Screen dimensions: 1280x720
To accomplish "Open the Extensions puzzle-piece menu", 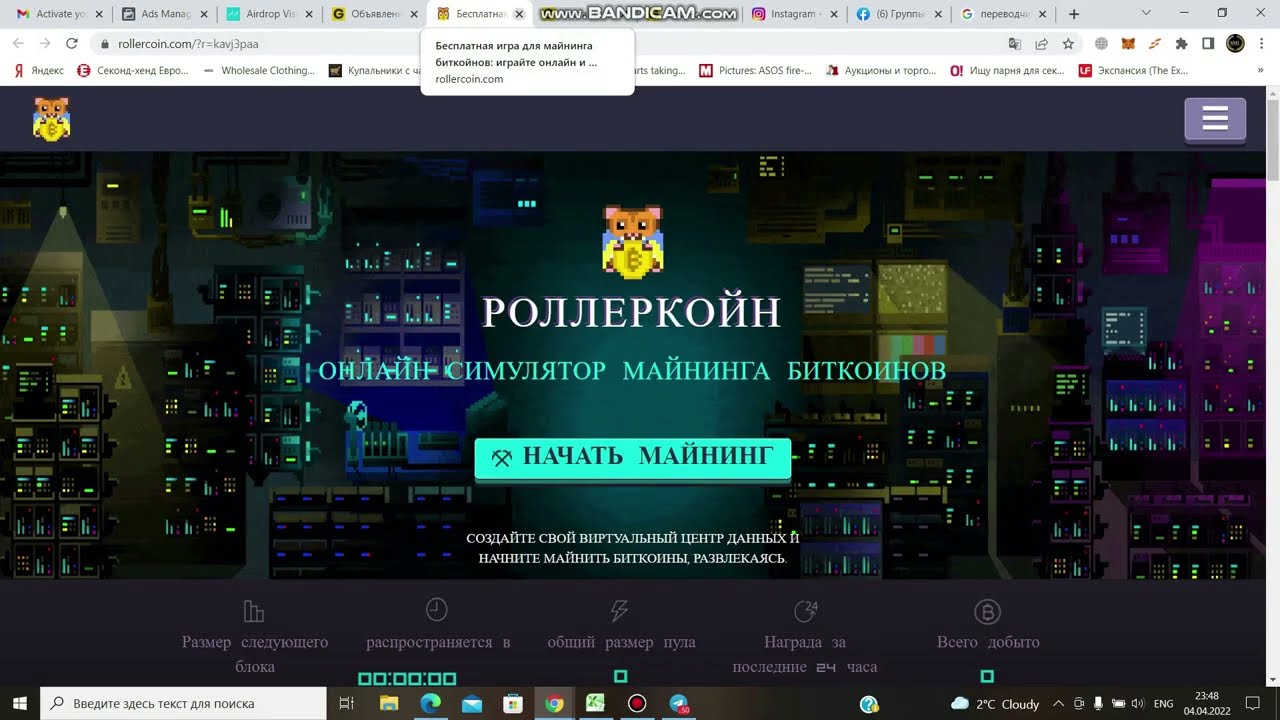I will tap(1181, 44).
